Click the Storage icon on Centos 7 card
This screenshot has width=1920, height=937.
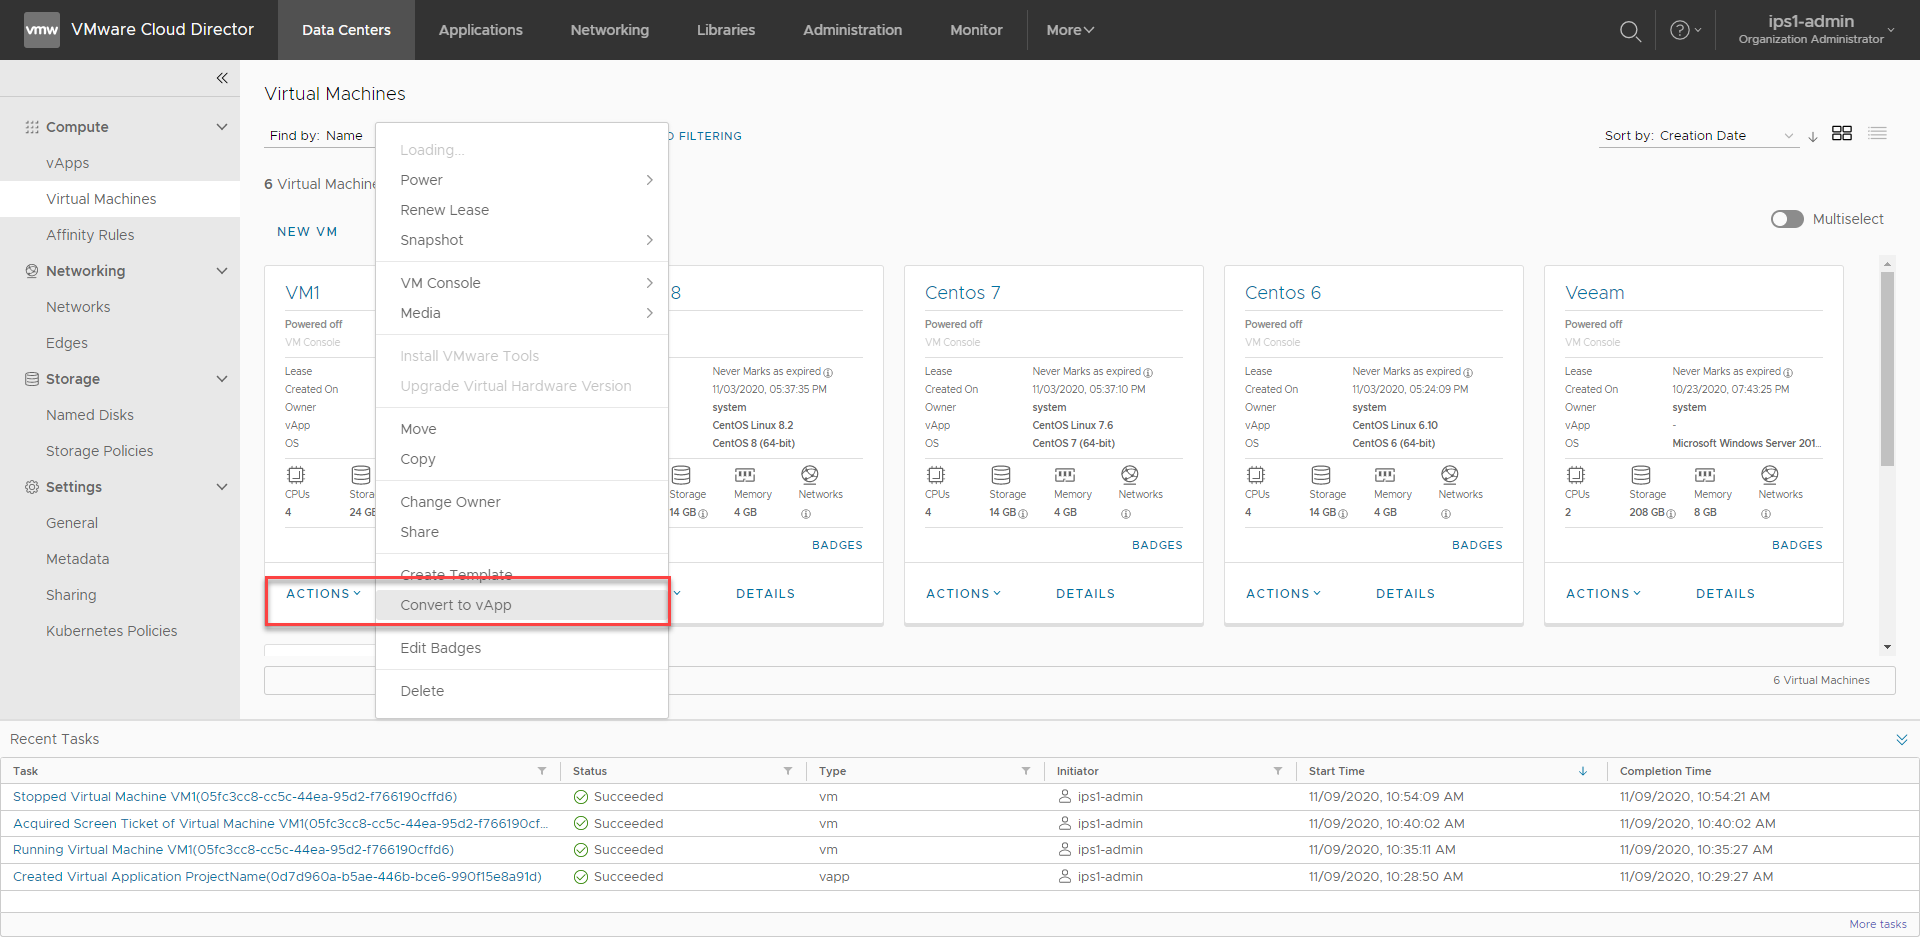point(1000,475)
